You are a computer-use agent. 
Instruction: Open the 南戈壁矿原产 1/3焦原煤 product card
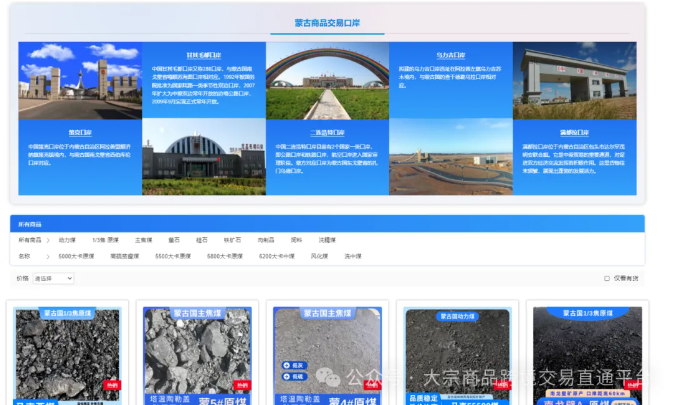click(x=587, y=355)
